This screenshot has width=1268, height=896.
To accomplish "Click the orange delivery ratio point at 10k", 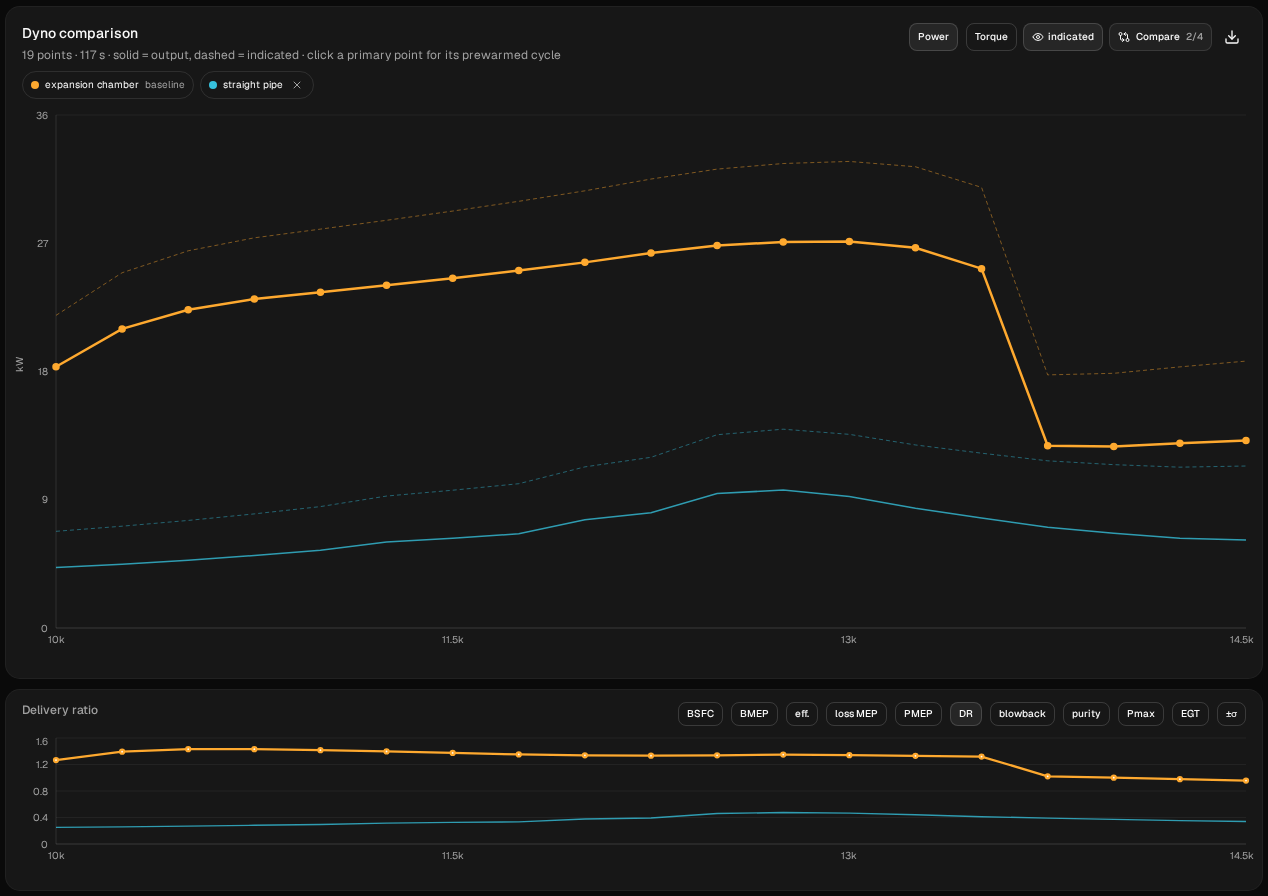I will [x=56, y=760].
